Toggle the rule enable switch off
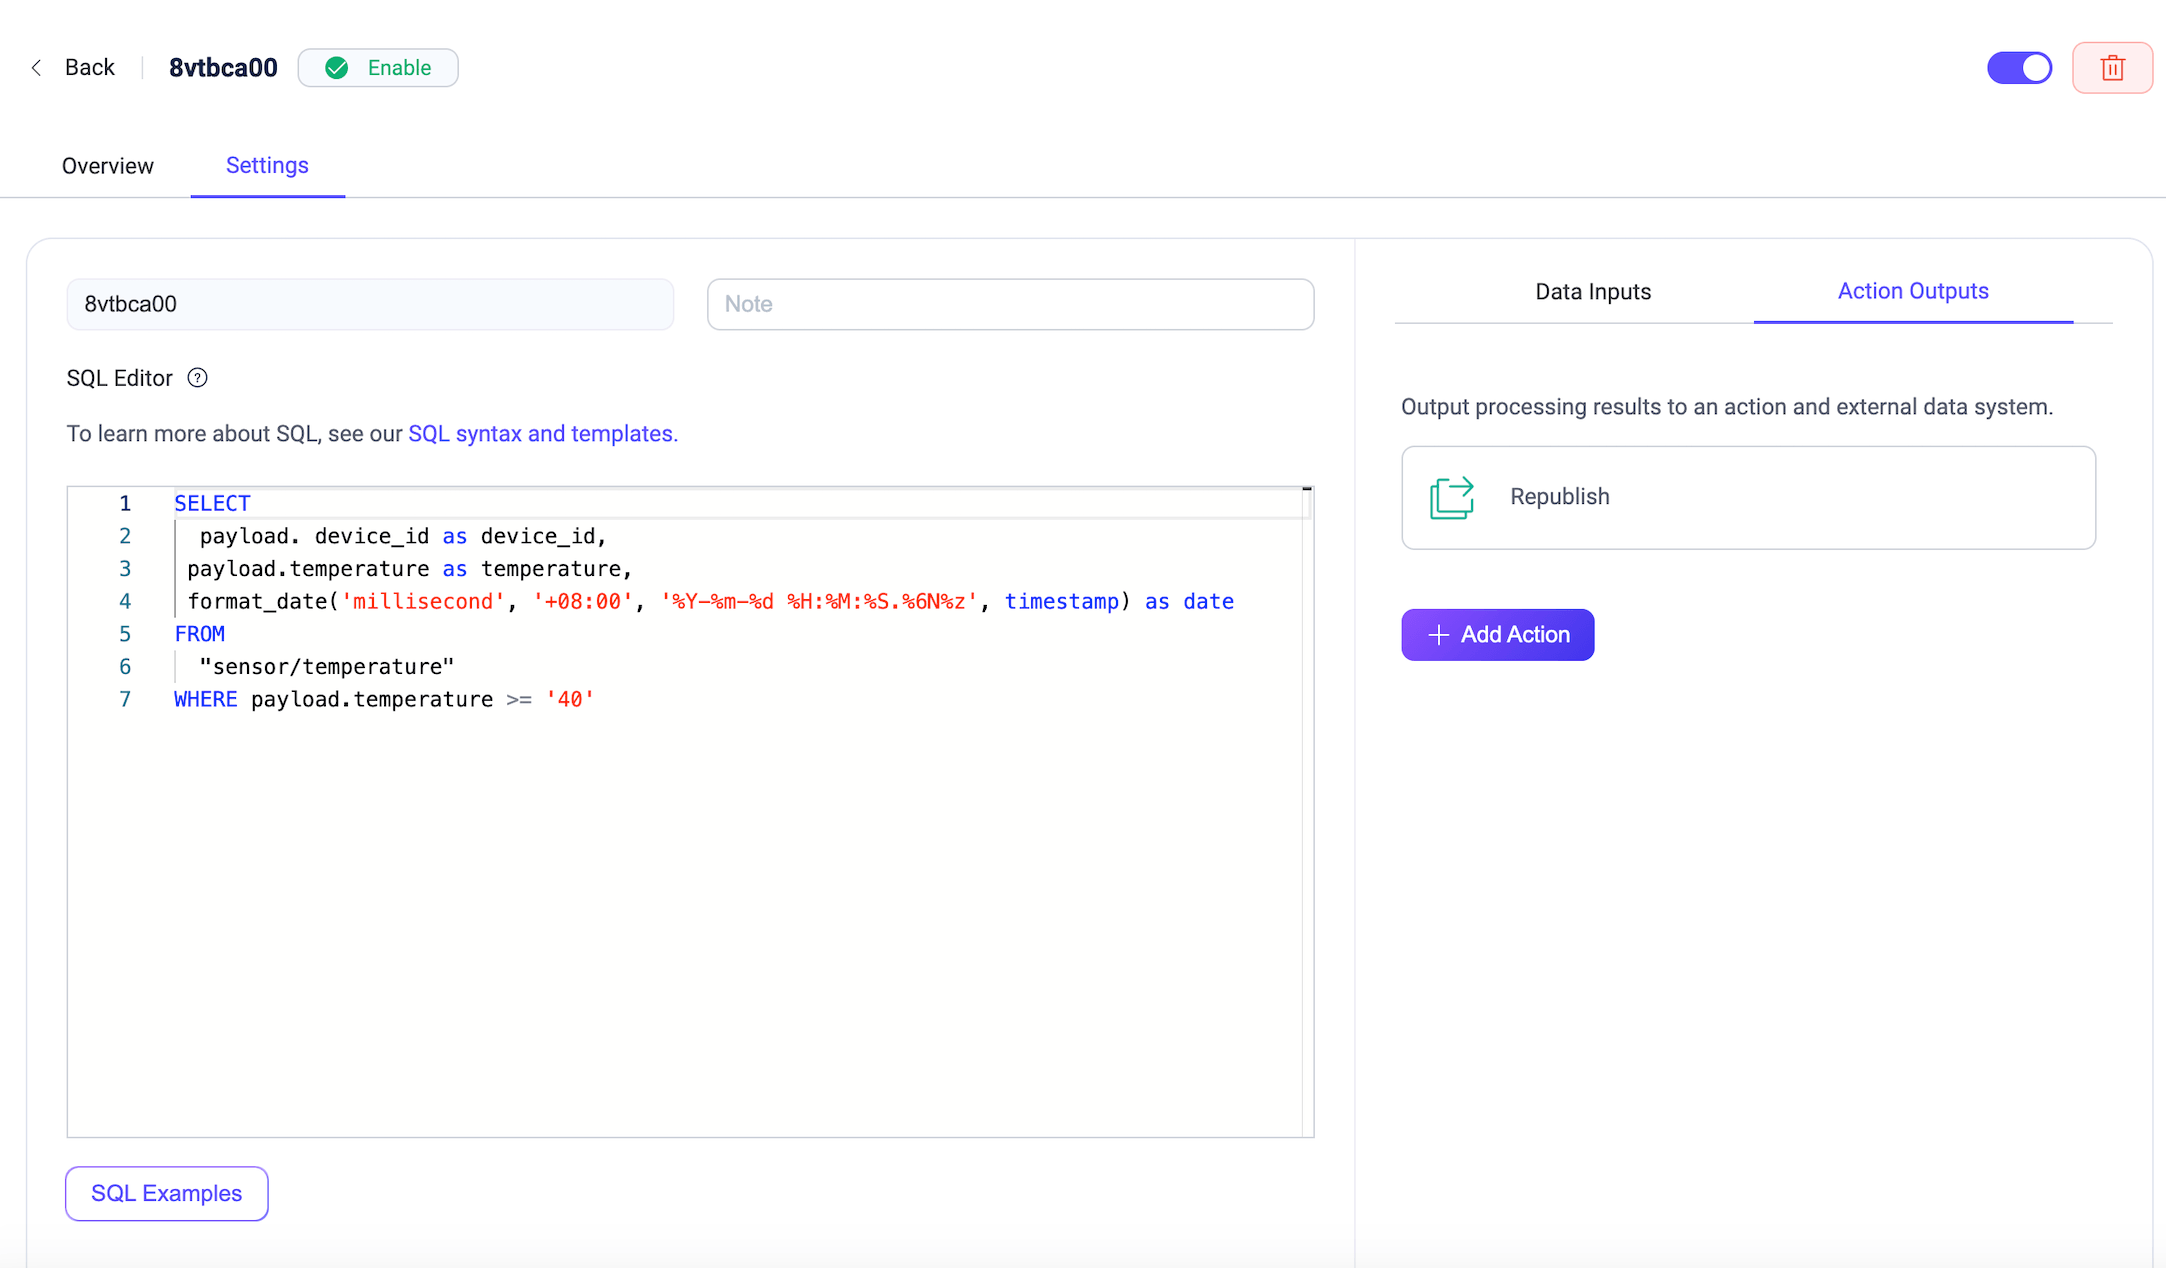This screenshot has width=2166, height=1268. click(2019, 68)
